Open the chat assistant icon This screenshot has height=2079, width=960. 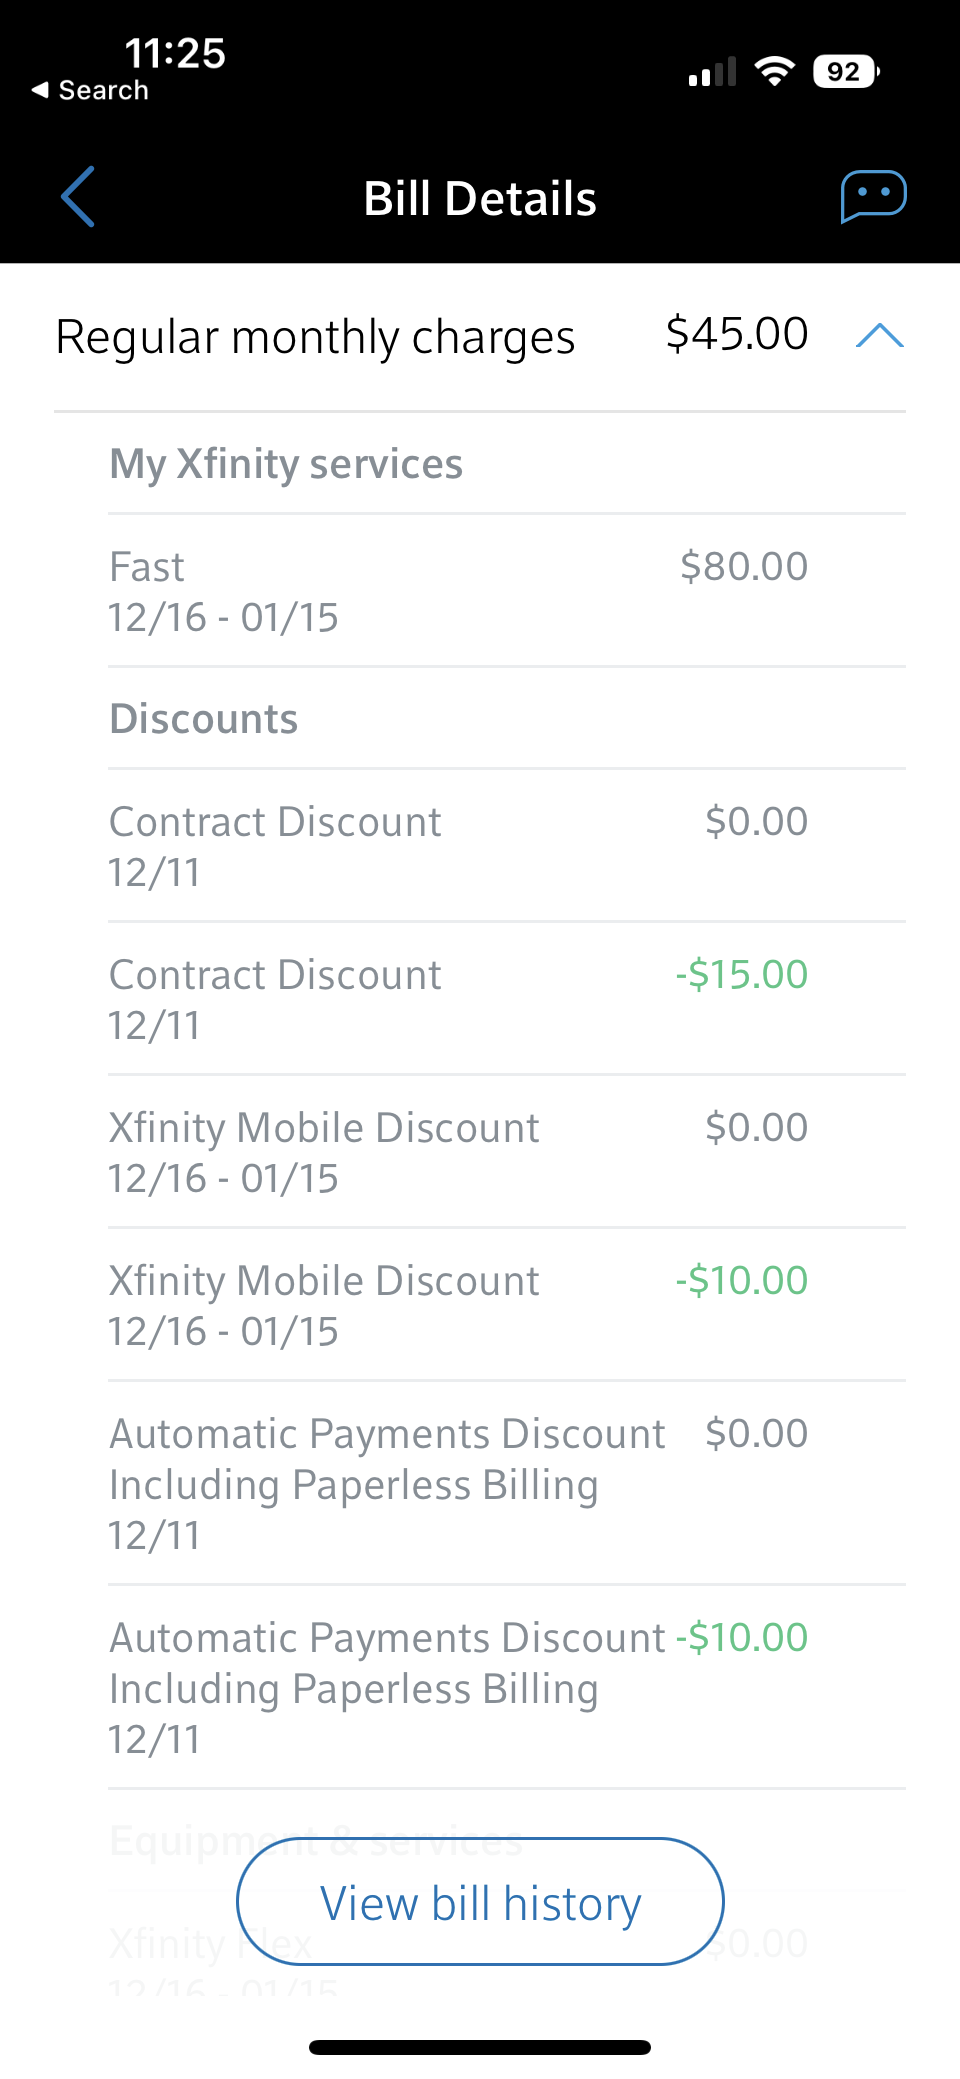tap(873, 196)
